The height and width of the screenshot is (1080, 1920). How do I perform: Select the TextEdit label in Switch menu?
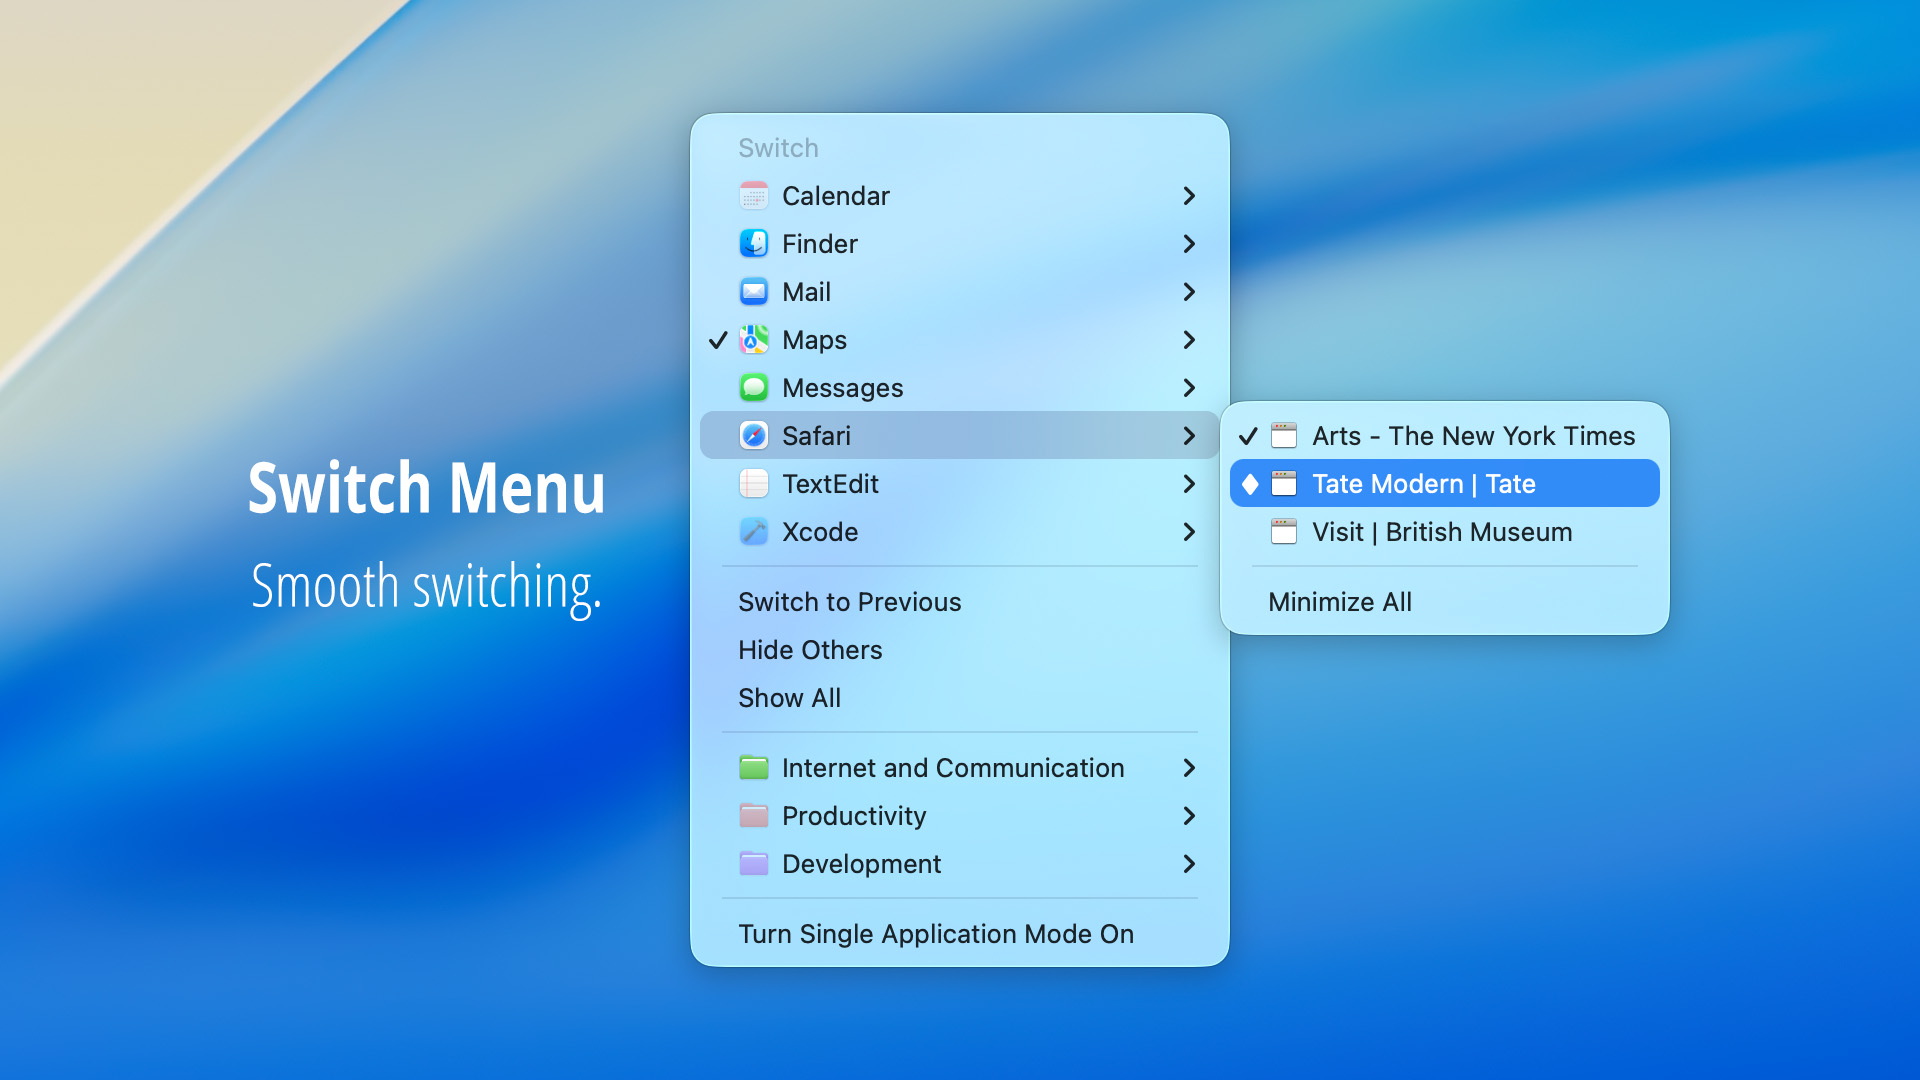831,484
